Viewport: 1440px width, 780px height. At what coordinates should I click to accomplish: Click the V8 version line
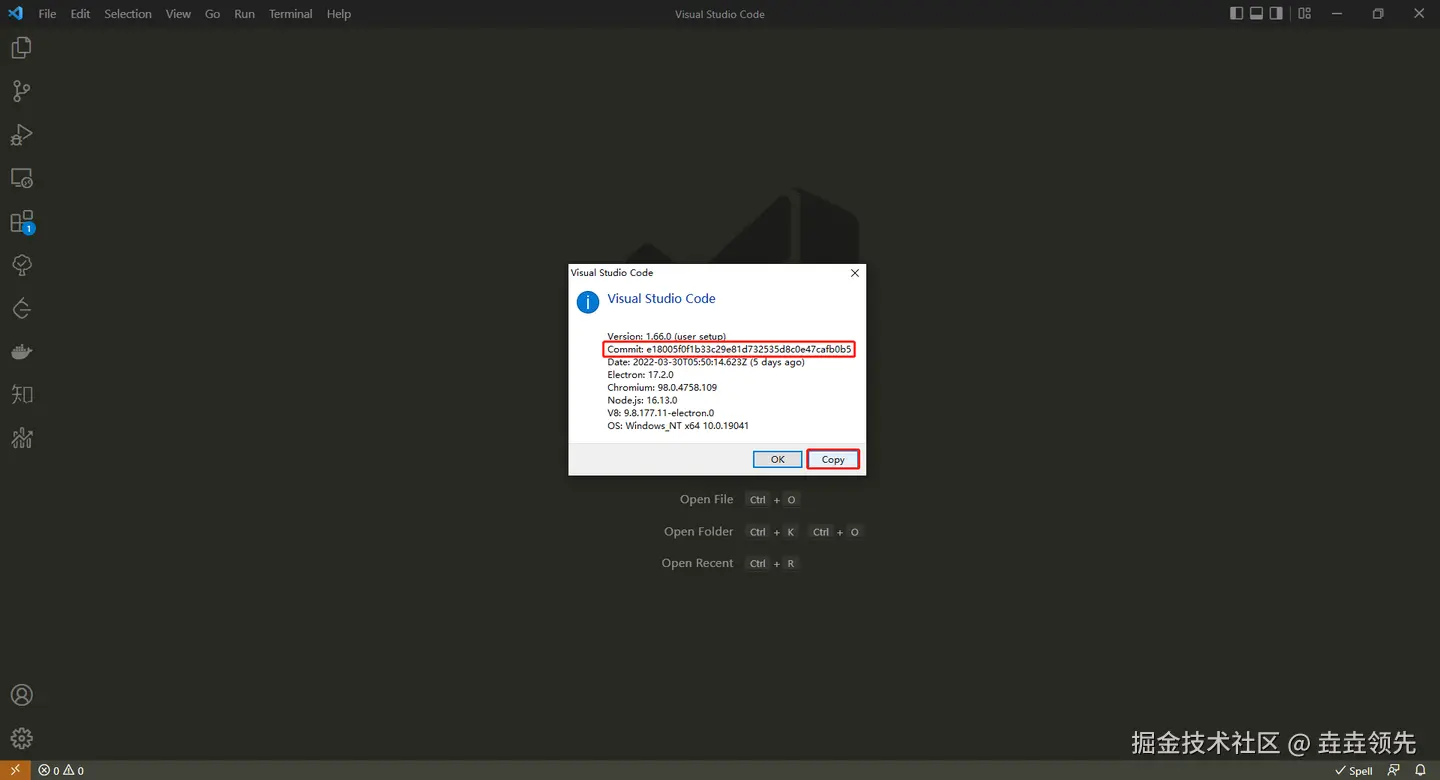click(x=661, y=413)
